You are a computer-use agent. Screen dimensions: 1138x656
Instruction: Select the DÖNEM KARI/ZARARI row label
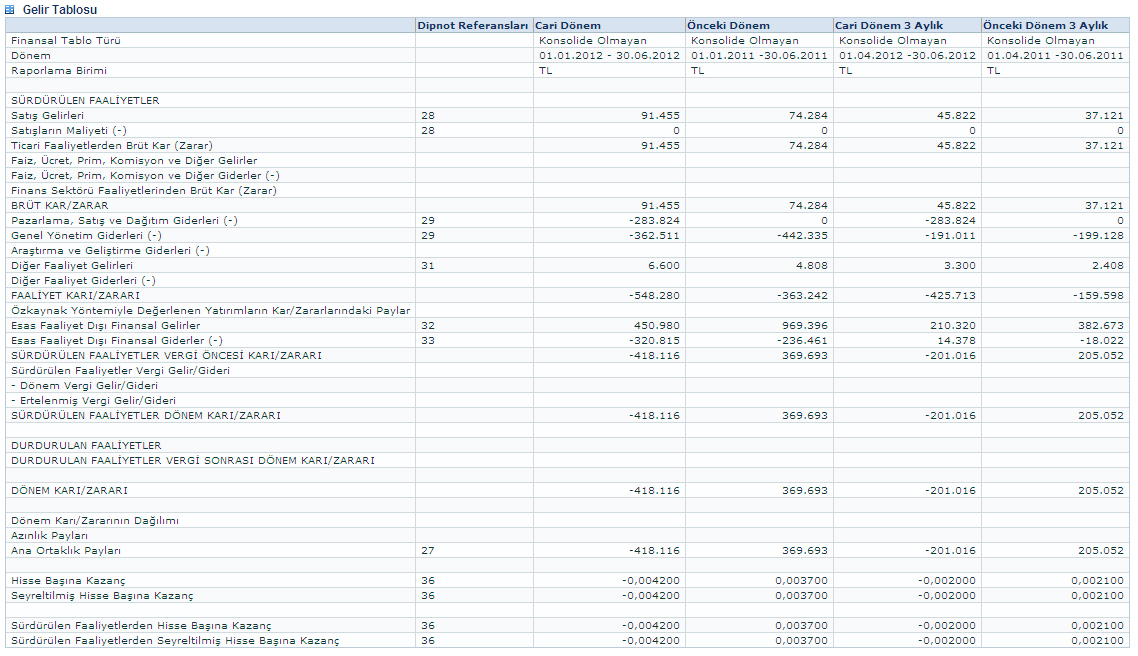tap(69, 491)
